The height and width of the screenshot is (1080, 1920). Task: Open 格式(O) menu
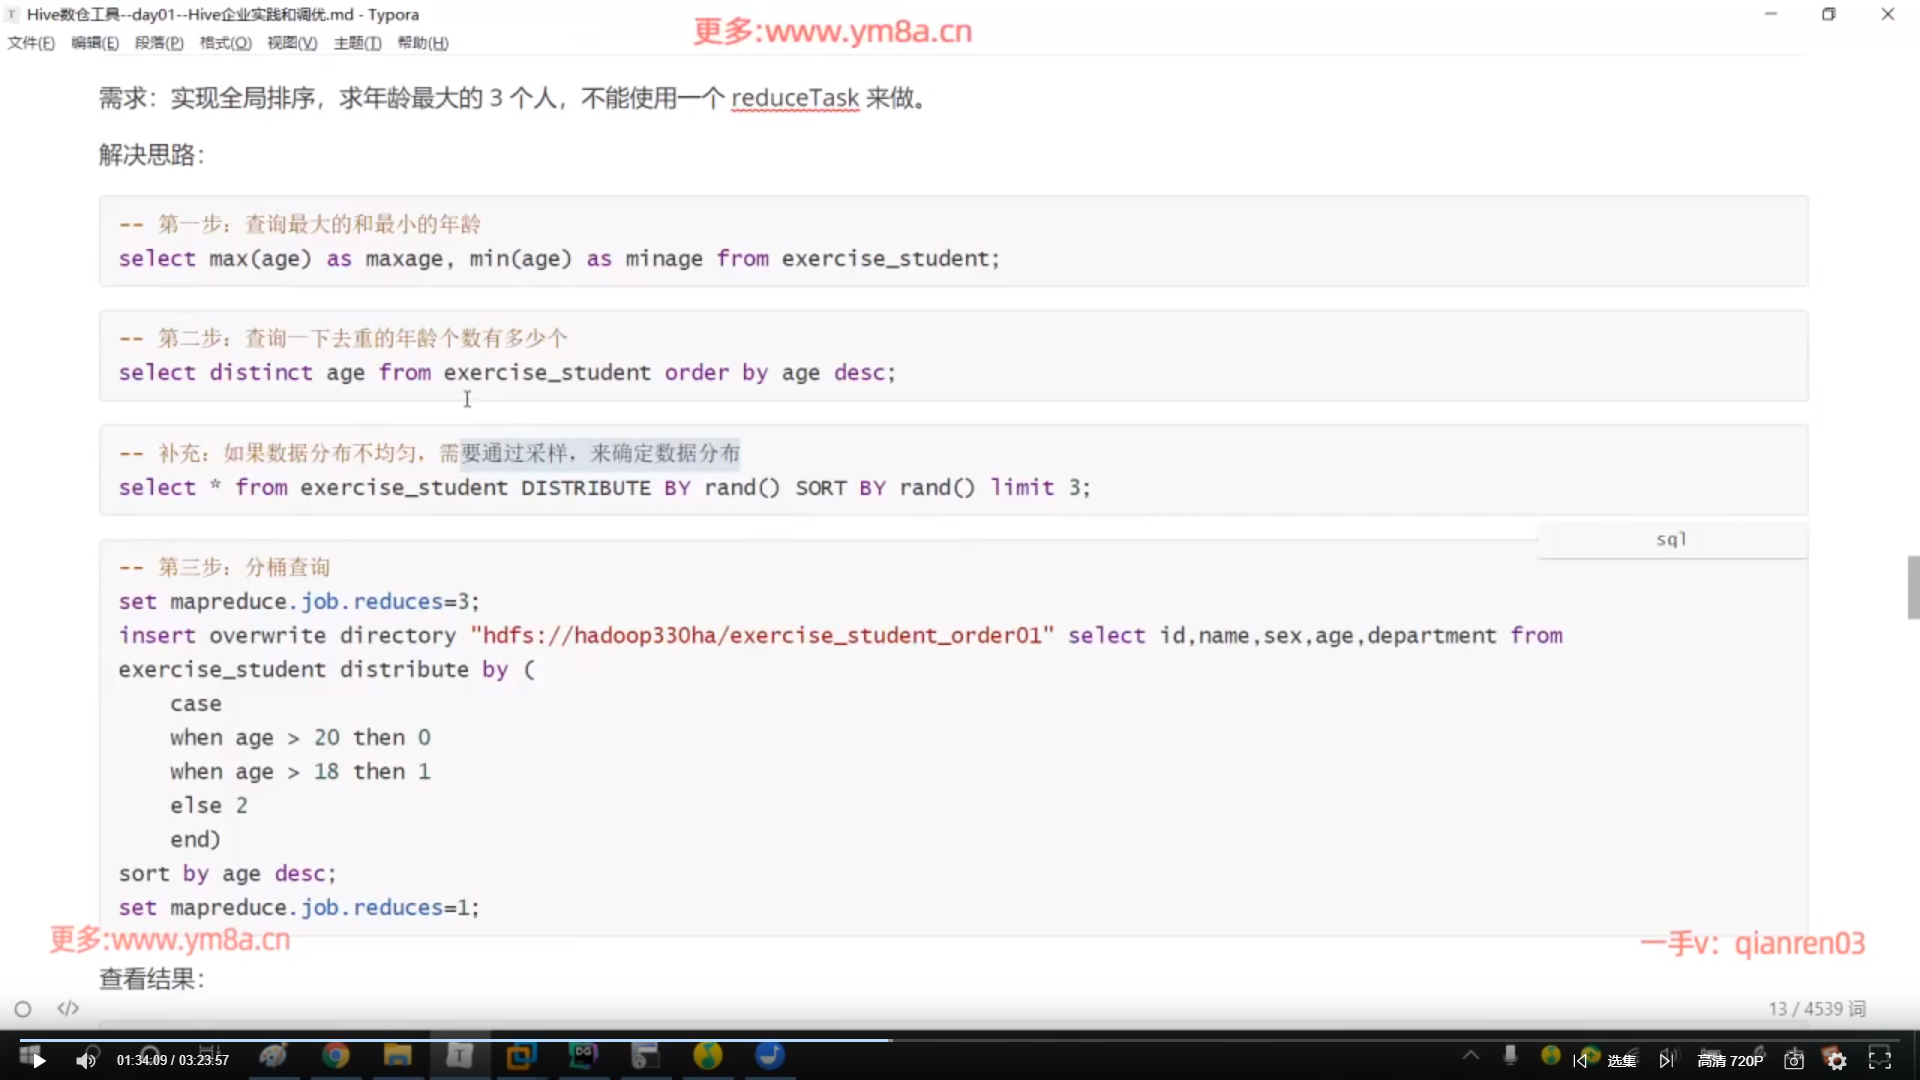click(x=225, y=43)
